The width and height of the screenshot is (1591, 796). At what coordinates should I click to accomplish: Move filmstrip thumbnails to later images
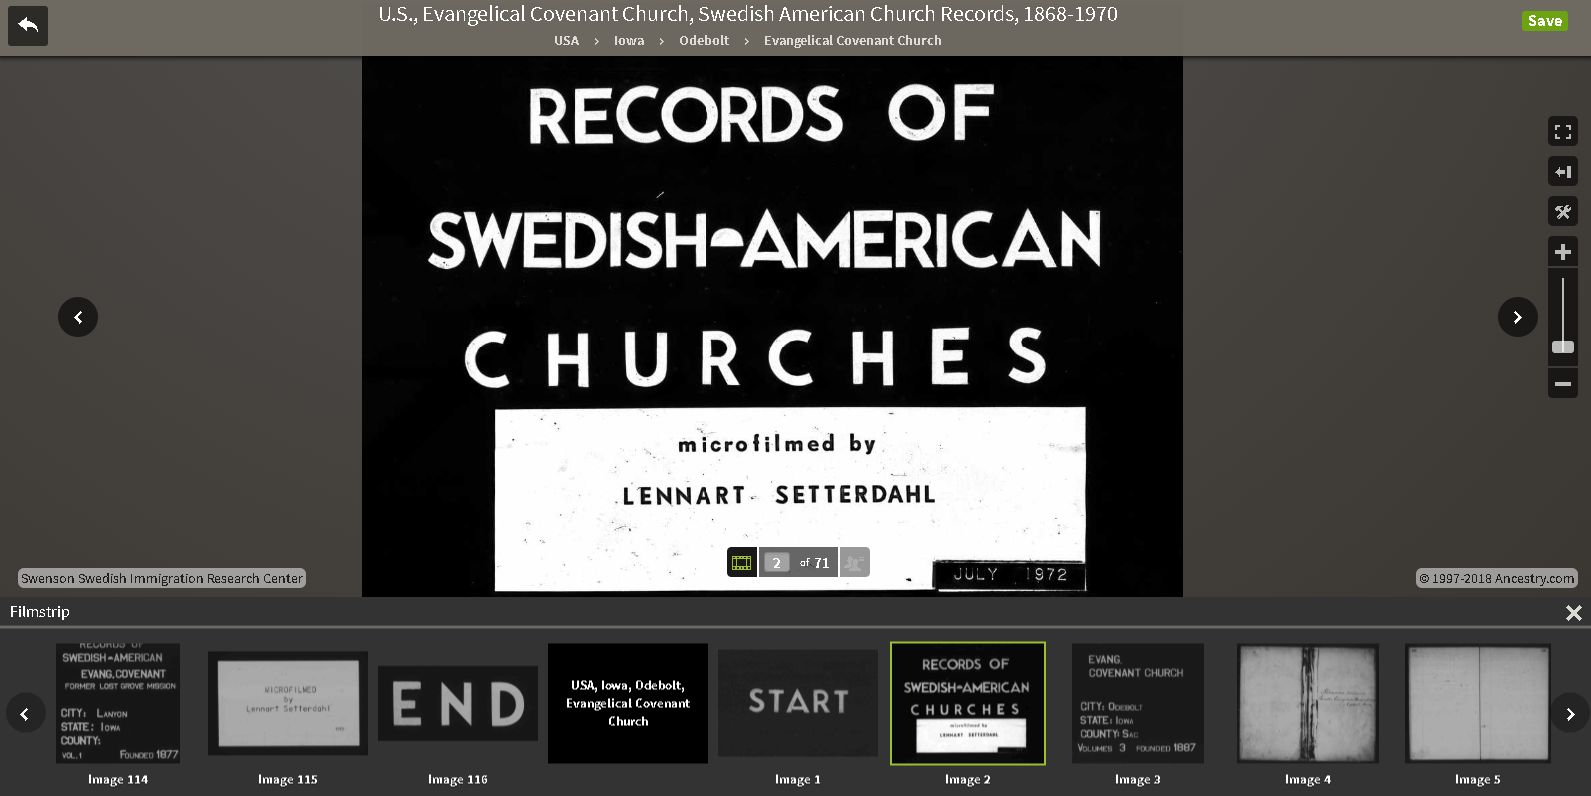click(x=1570, y=714)
